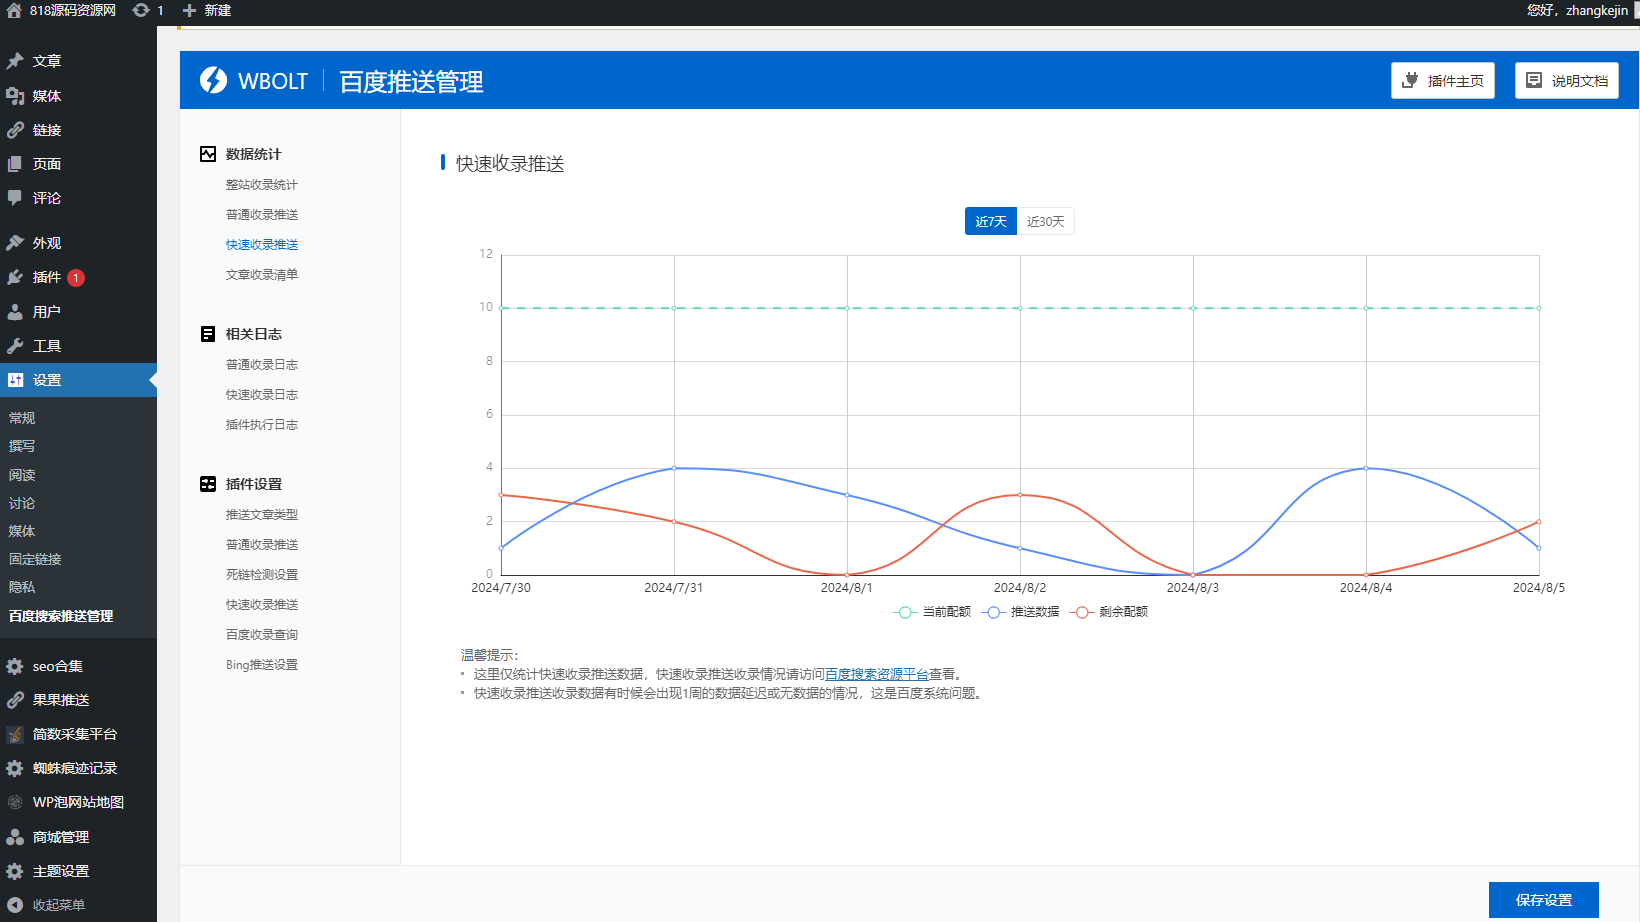Click the 说明文档 button
1640x922 pixels.
(1567, 81)
